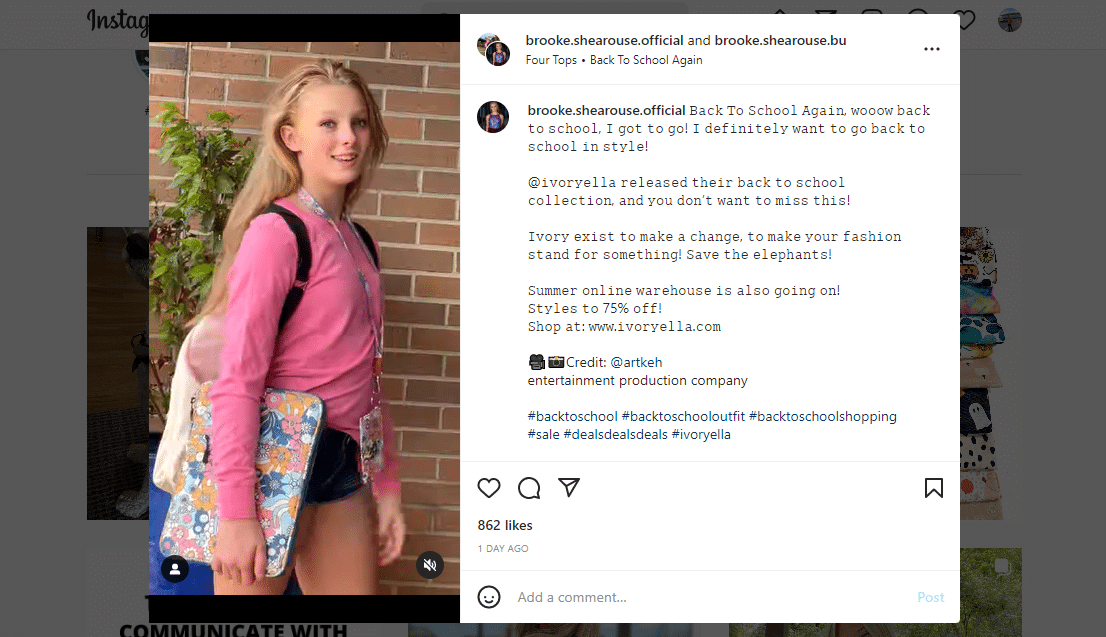
Task: Open Four Tops Back To School Again audio
Action: pos(614,60)
